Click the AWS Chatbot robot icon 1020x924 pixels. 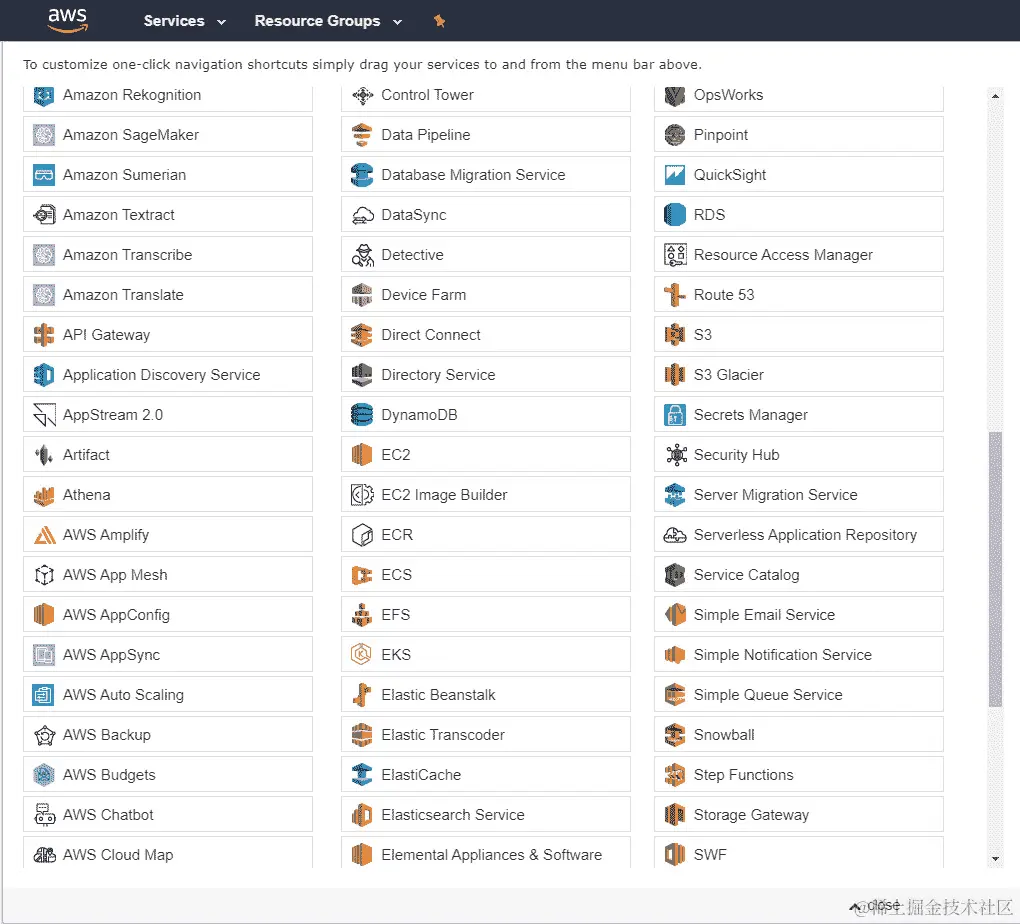[44, 815]
